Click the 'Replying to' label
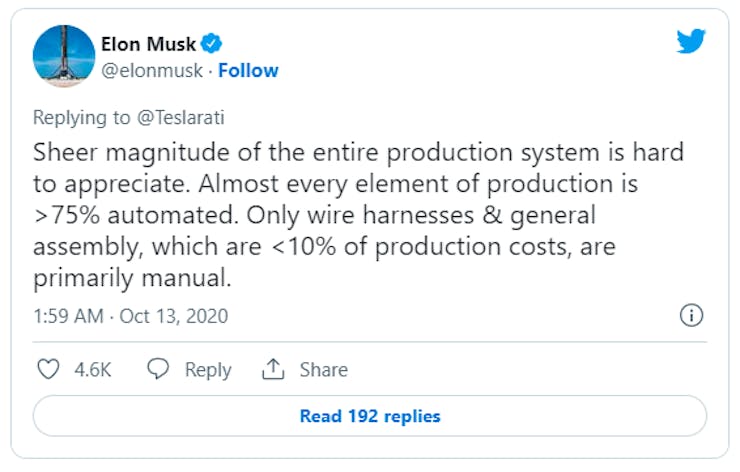This screenshot has height=472, width=740. click(x=80, y=117)
